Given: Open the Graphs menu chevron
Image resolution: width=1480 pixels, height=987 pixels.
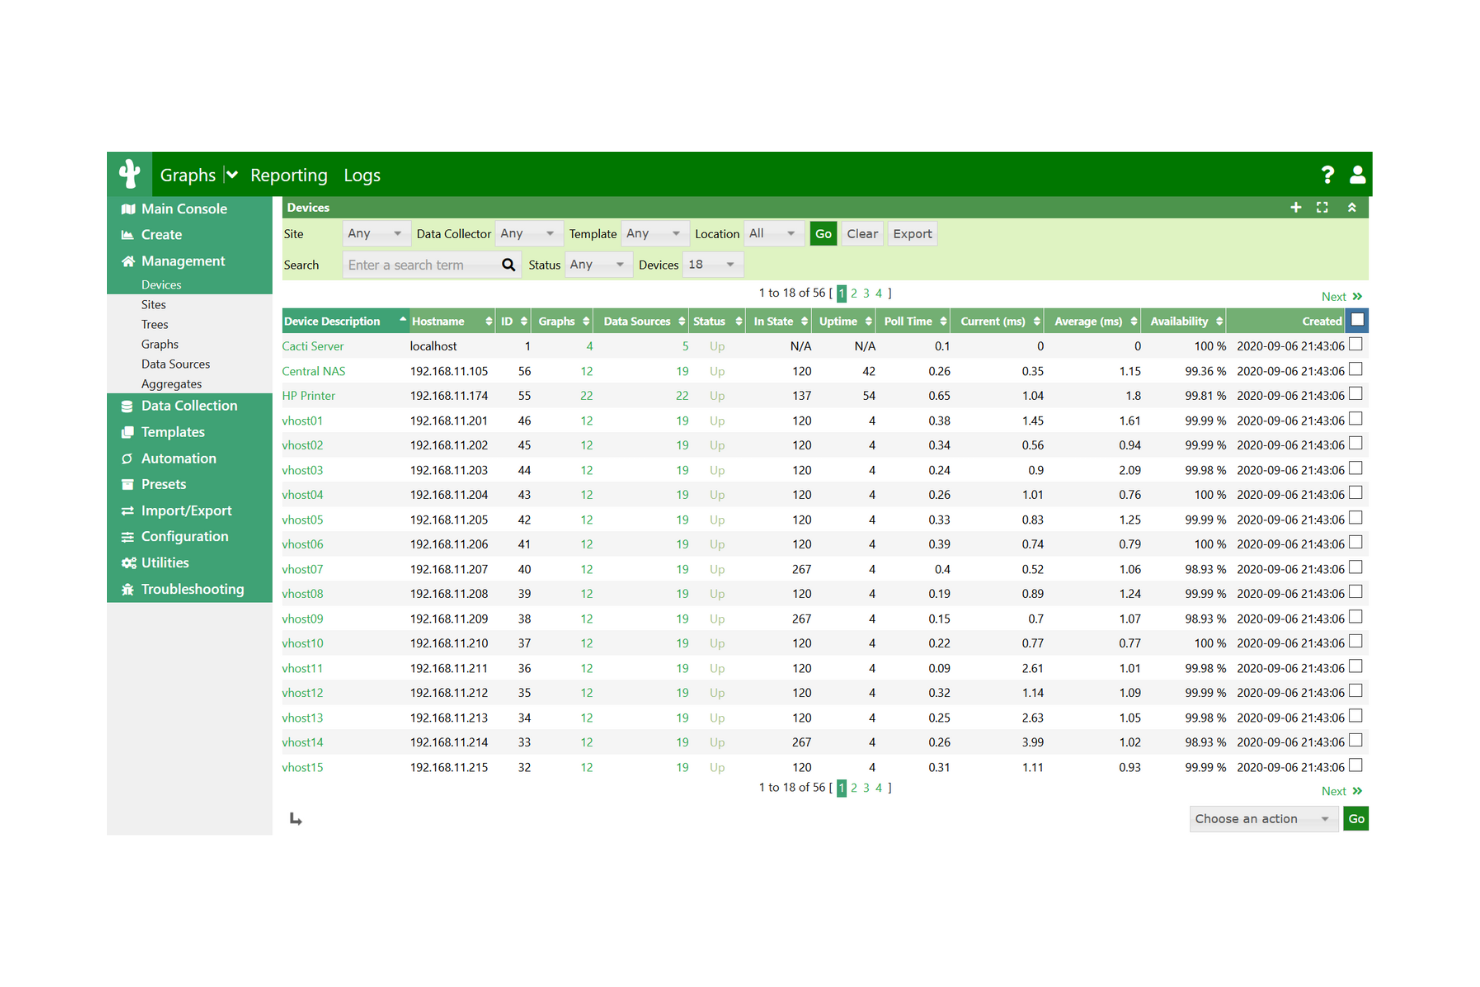Looking at the screenshot, I should 231,174.
